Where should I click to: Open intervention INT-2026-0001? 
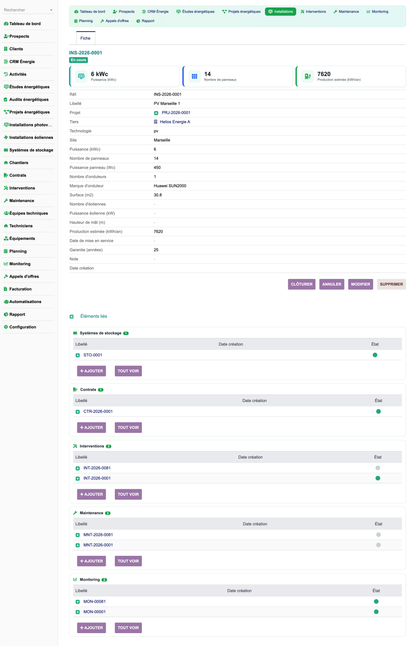97,479
